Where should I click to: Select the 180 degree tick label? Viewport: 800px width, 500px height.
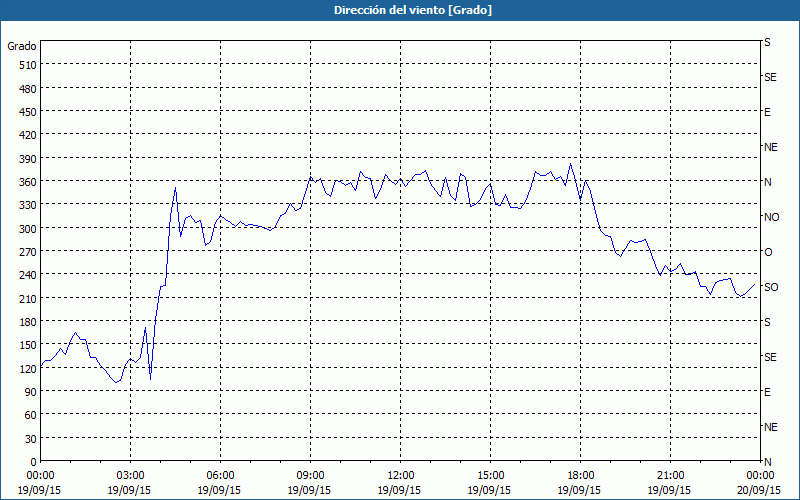[28, 322]
